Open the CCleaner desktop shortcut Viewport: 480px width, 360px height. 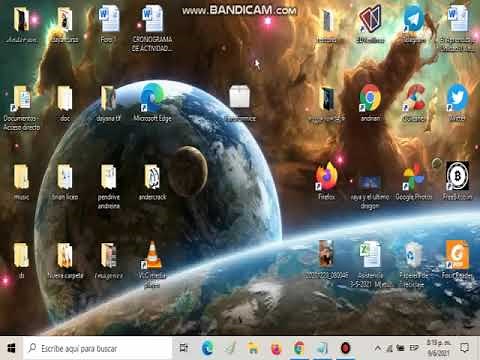coord(414,98)
